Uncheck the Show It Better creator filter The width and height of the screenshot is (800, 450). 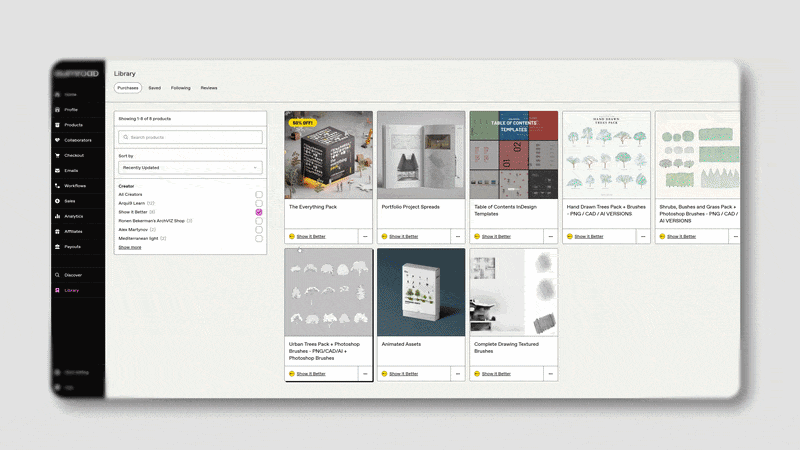259,212
